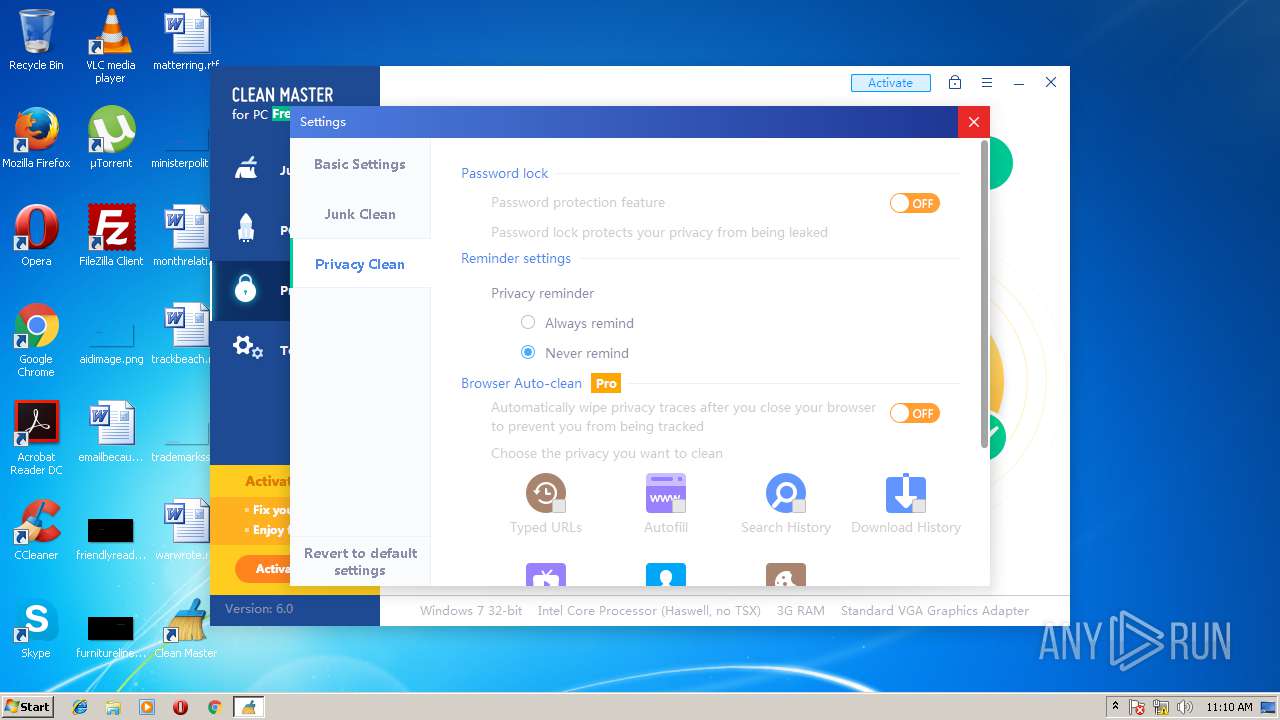The width and height of the screenshot is (1280, 720).
Task: Click the taskbar clock 11:10 AM
Action: 1229,707
